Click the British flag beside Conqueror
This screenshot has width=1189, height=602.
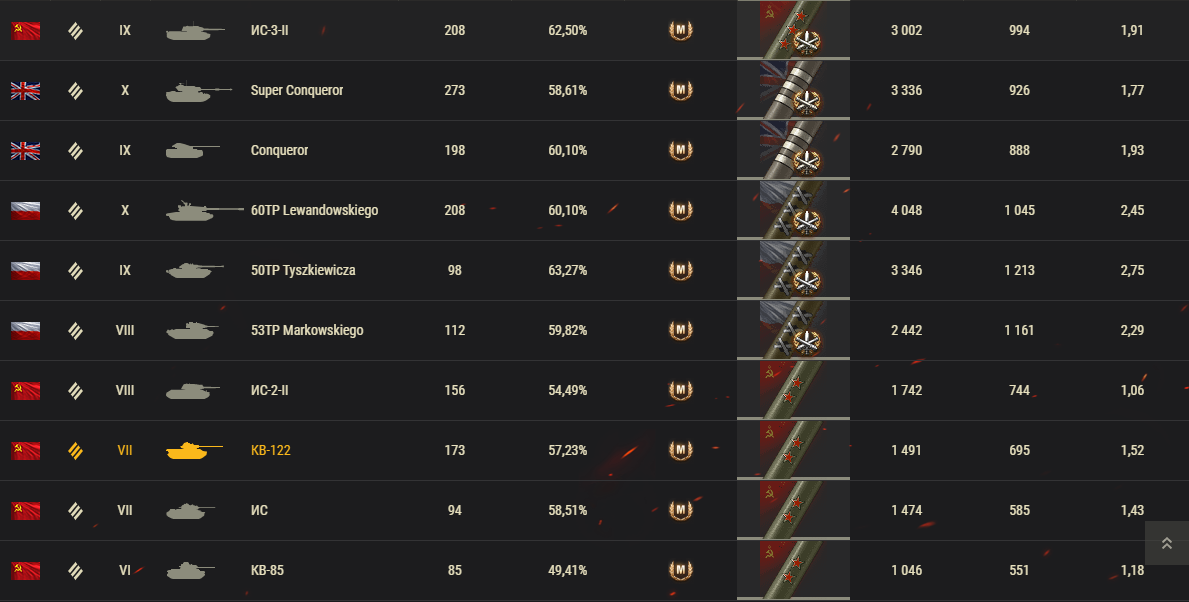(26, 150)
